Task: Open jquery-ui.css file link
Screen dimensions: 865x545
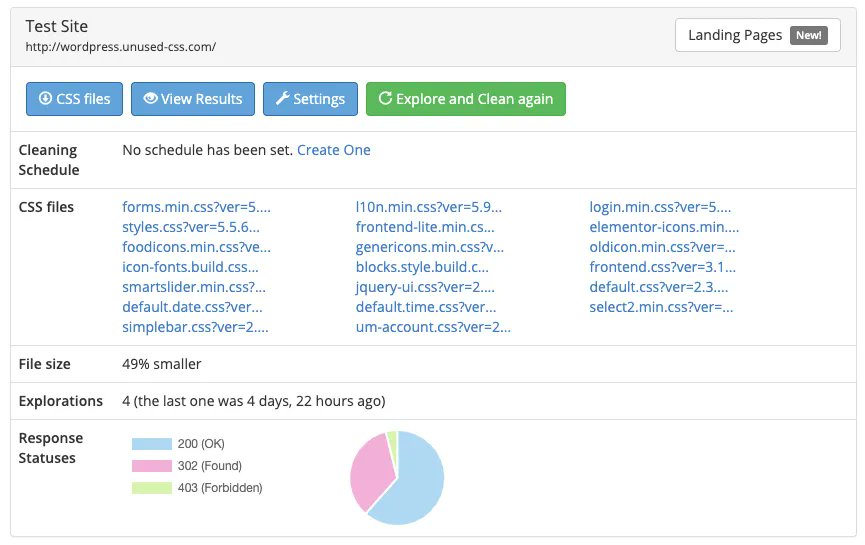Action: point(425,287)
